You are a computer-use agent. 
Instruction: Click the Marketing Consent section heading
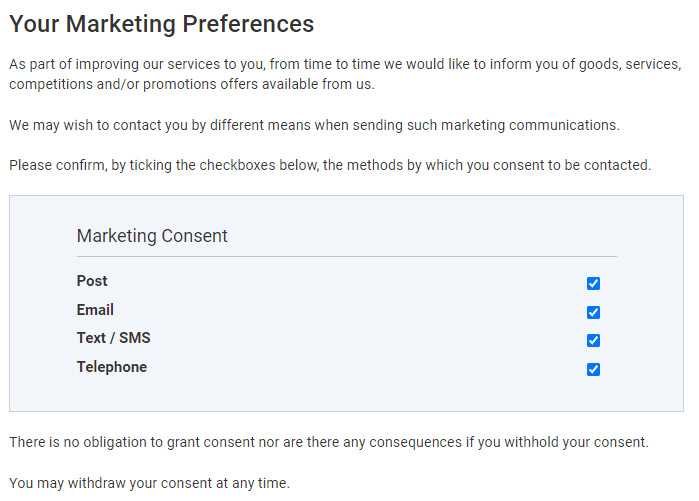[x=152, y=236]
